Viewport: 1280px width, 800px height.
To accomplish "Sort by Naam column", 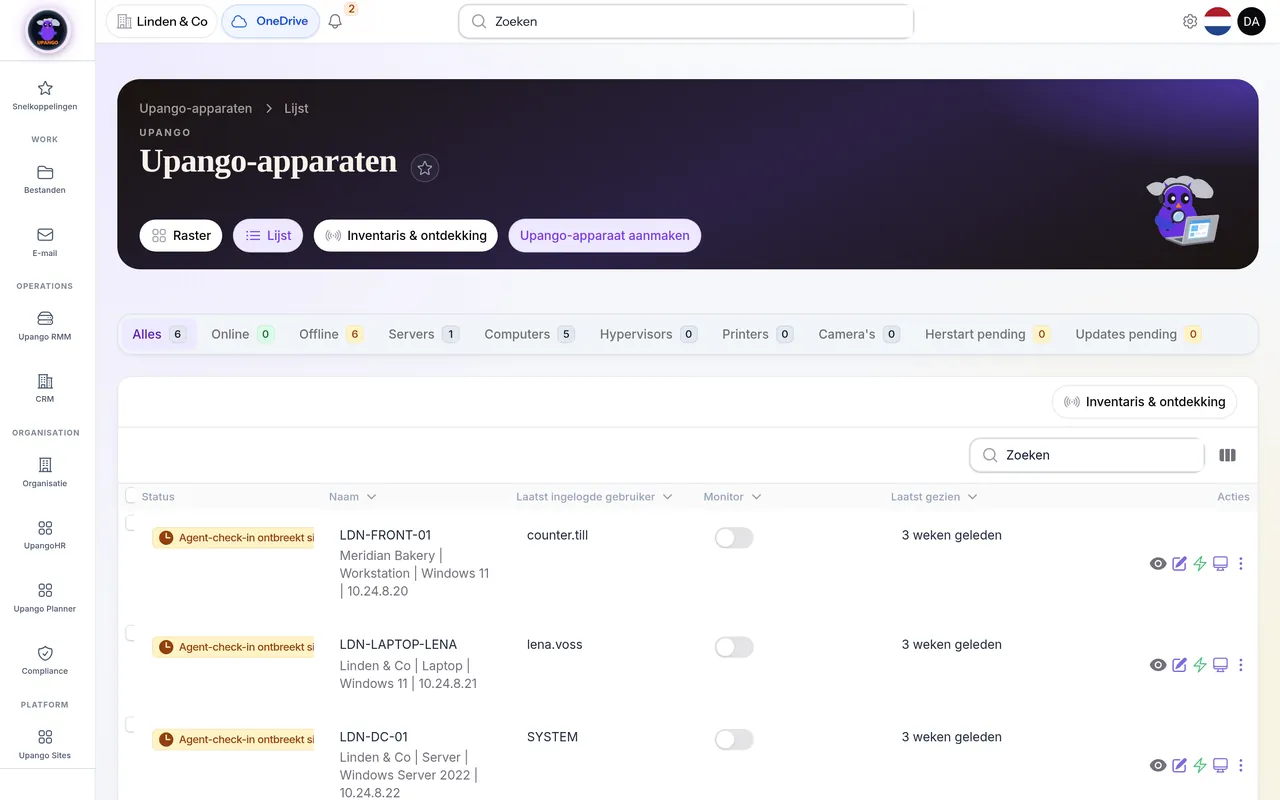I will click(x=352, y=497).
